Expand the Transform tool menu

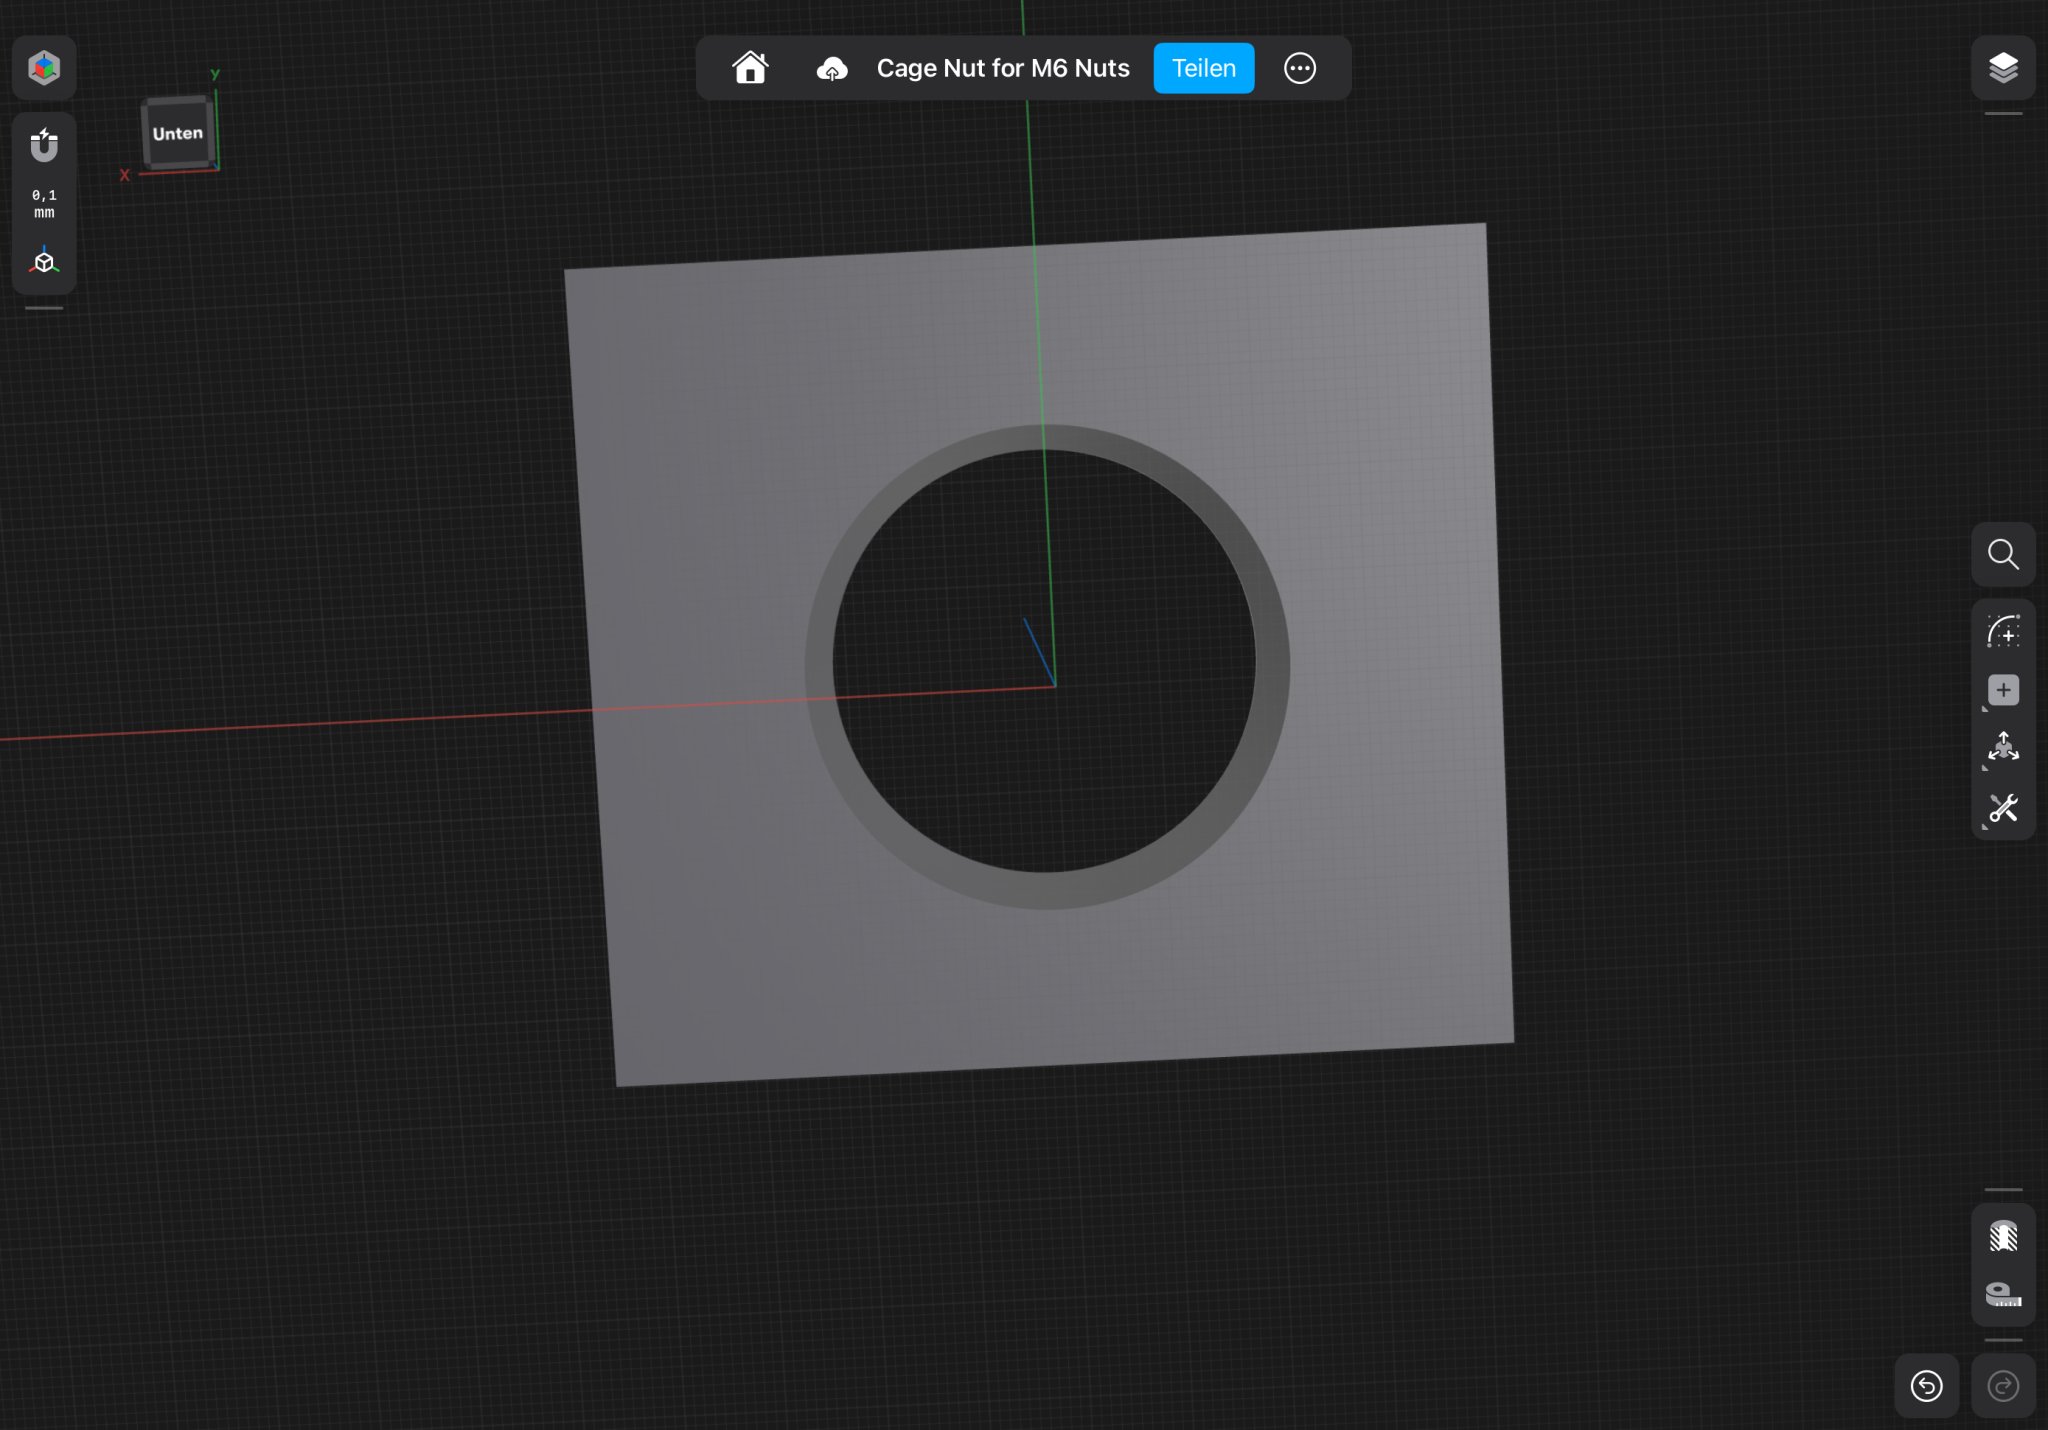[x=2003, y=748]
